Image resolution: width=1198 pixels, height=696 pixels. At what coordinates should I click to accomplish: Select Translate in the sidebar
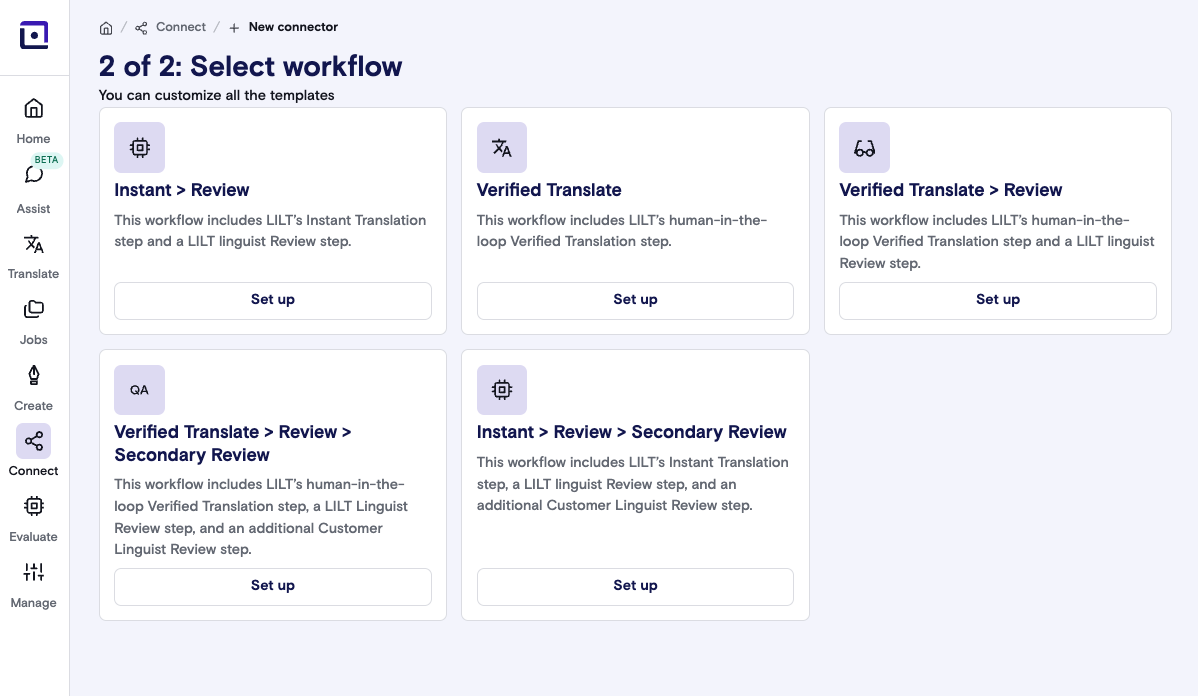click(x=33, y=252)
